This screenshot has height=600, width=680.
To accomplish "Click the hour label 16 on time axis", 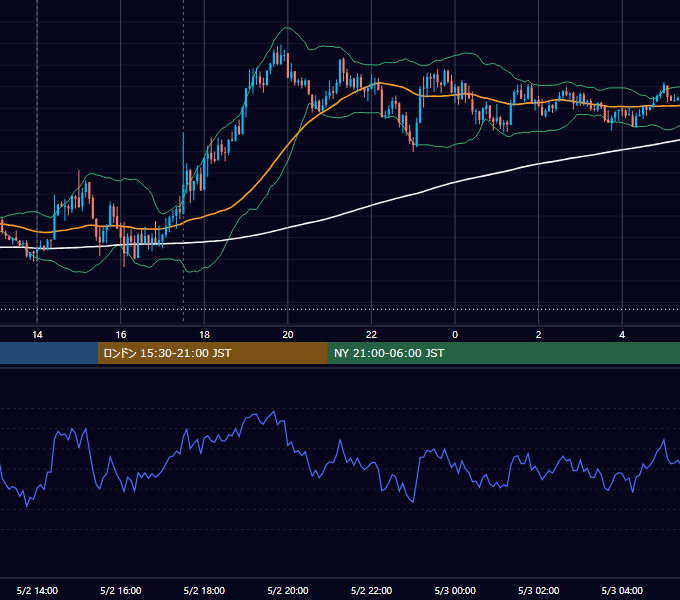I will point(121,335).
